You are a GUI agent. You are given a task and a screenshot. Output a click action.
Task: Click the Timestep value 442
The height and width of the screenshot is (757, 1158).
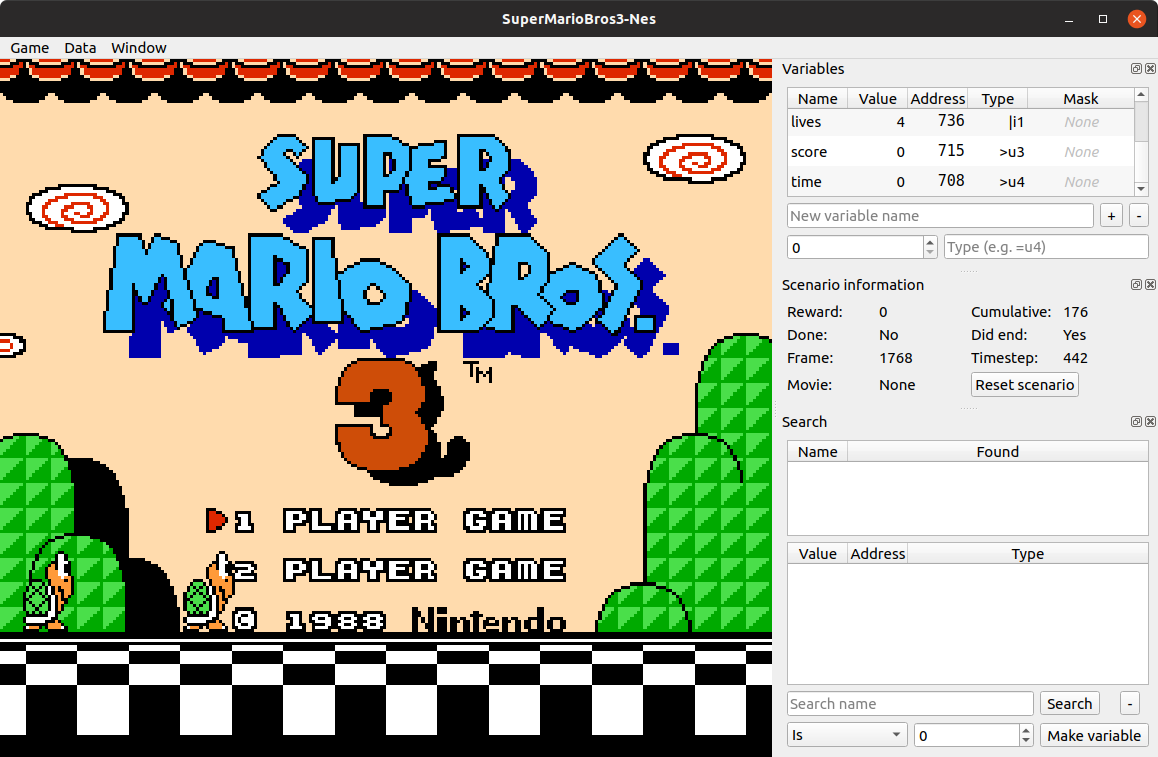(1075, 358)
